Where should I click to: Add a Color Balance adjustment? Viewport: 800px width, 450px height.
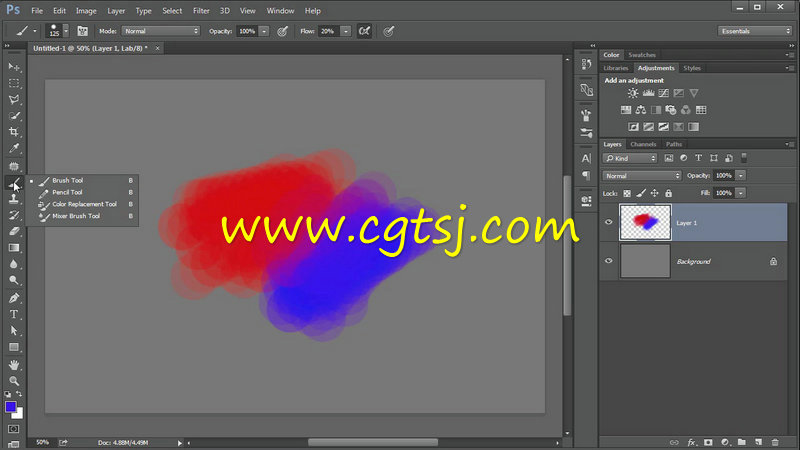(x=641, y=110)
